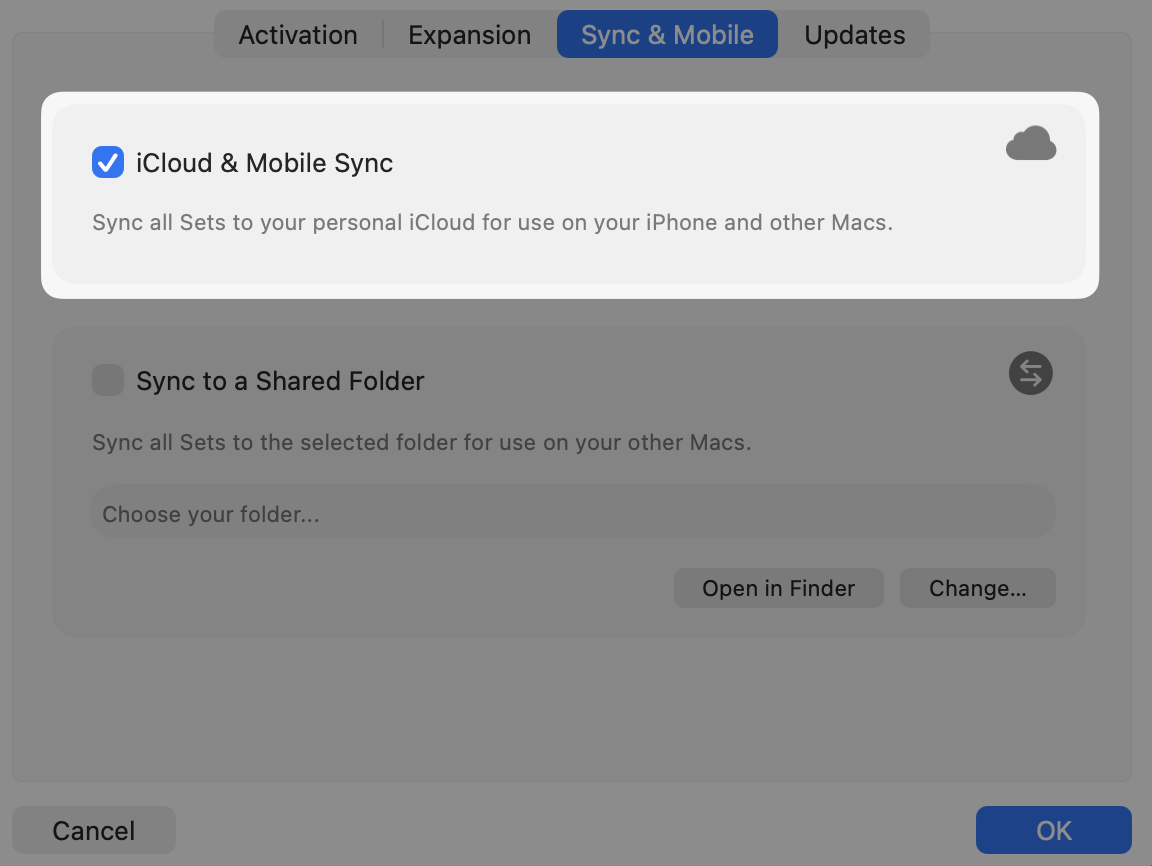1152x866 pixels.
Task: Dismiss the dialog with Cancel
Action: tap(94, 831)
